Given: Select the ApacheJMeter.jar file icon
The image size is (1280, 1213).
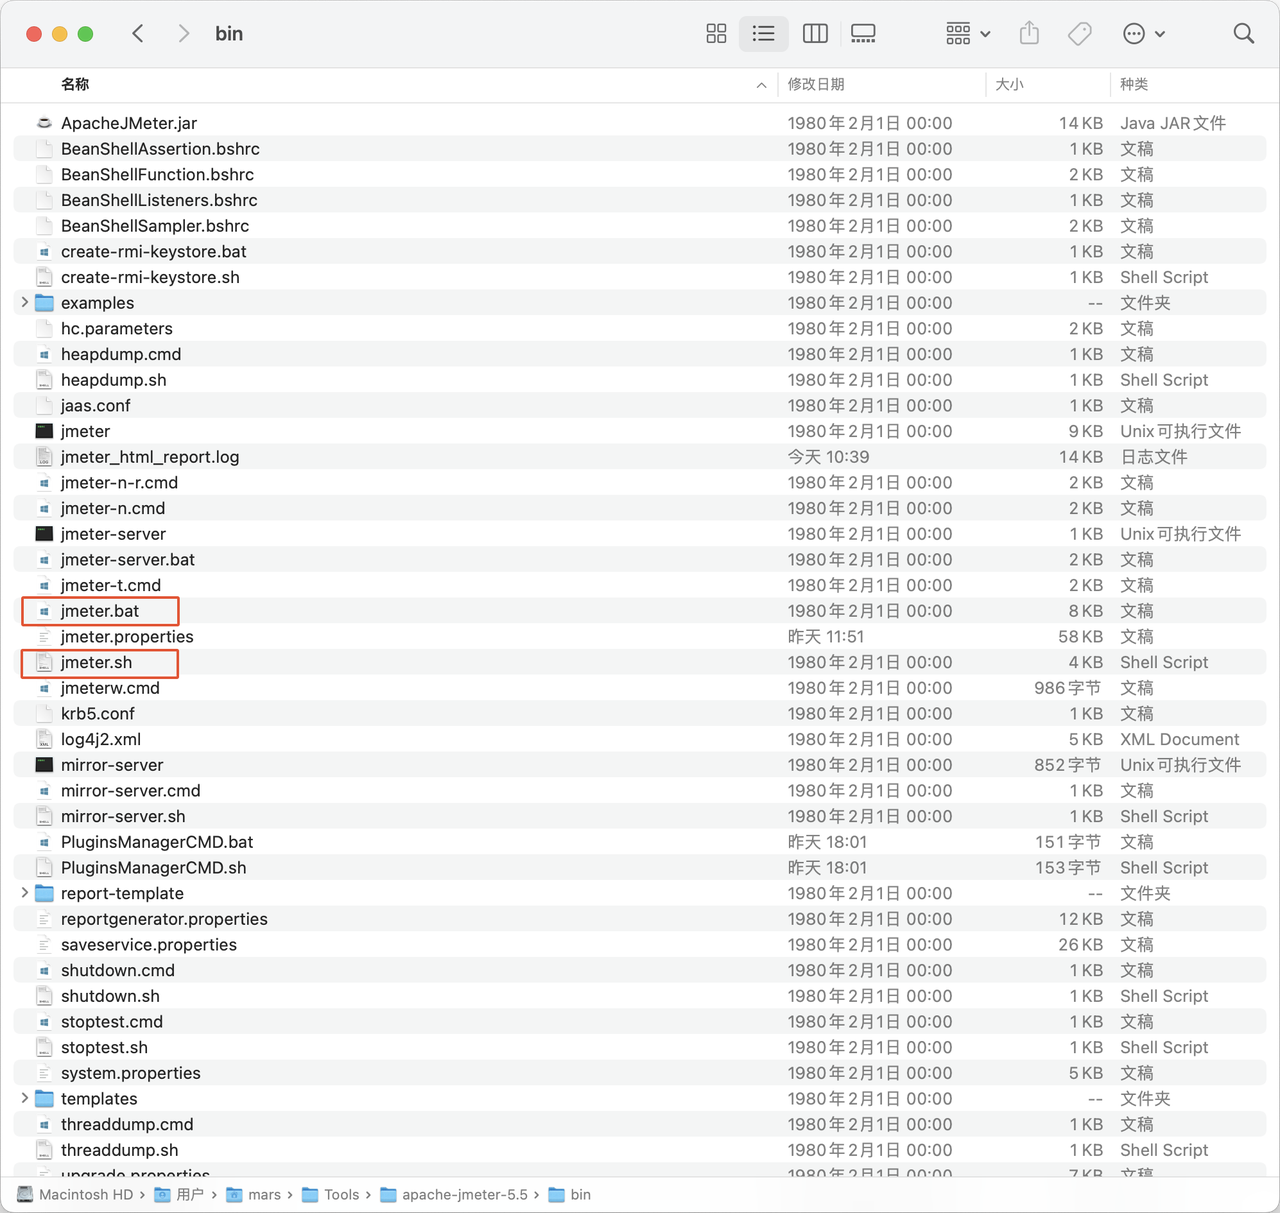Looking at the screenshot, I should point(44,123).
